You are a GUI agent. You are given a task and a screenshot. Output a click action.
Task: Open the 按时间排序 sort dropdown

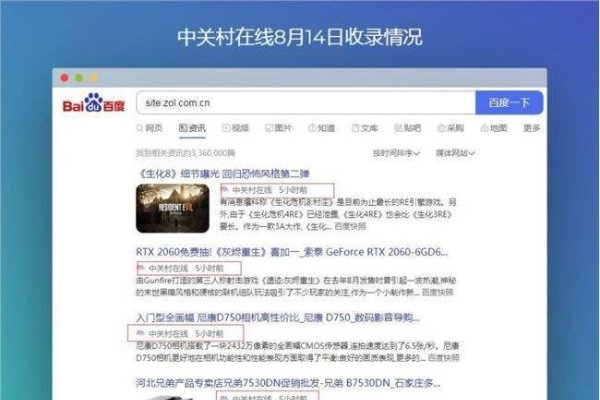pos(396,153)
